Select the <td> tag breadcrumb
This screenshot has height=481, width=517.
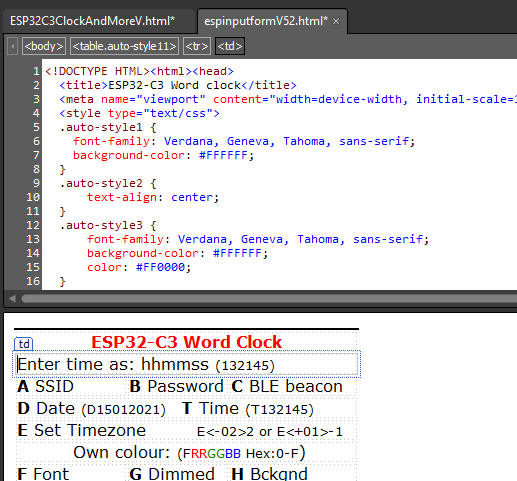[230, 46]
